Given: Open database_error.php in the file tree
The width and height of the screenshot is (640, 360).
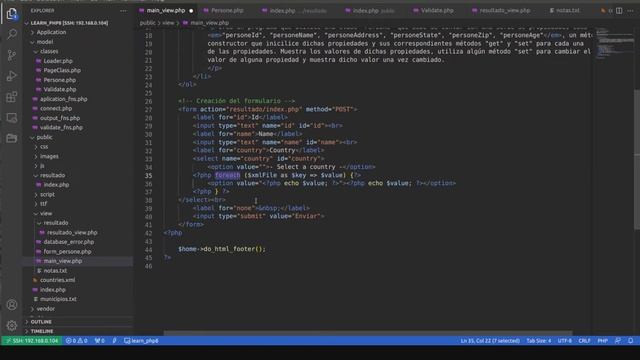Looking at the screenshot, I should [69, 242].
